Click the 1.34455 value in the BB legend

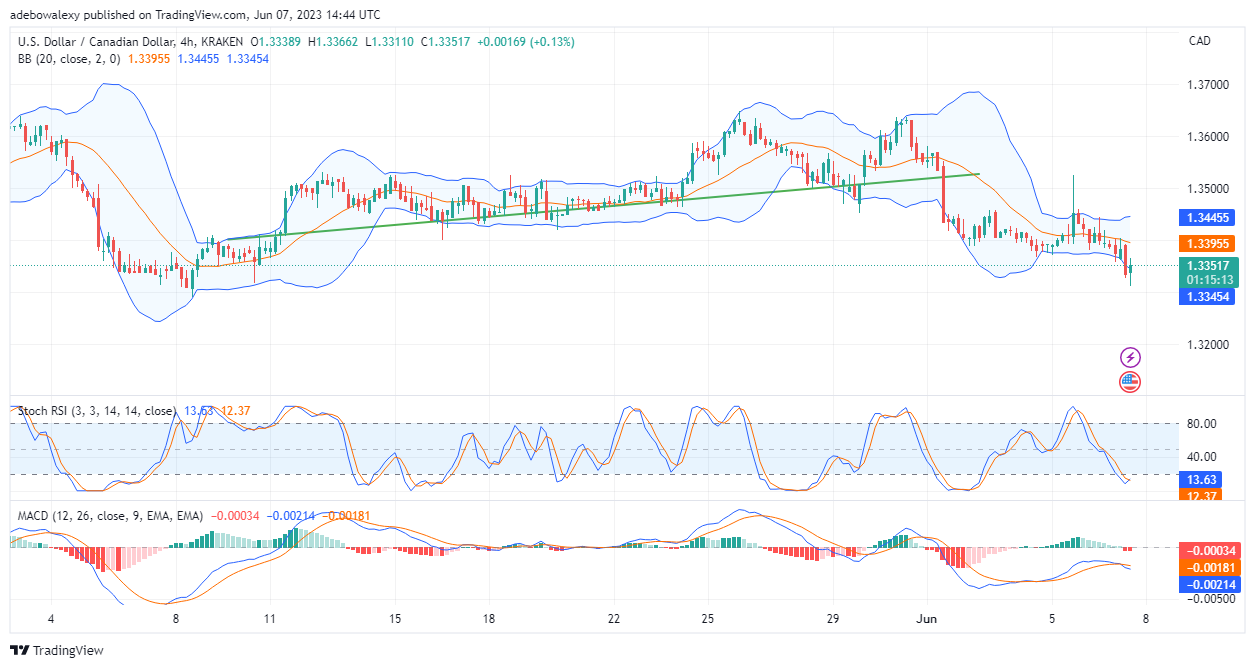point(199,59)
